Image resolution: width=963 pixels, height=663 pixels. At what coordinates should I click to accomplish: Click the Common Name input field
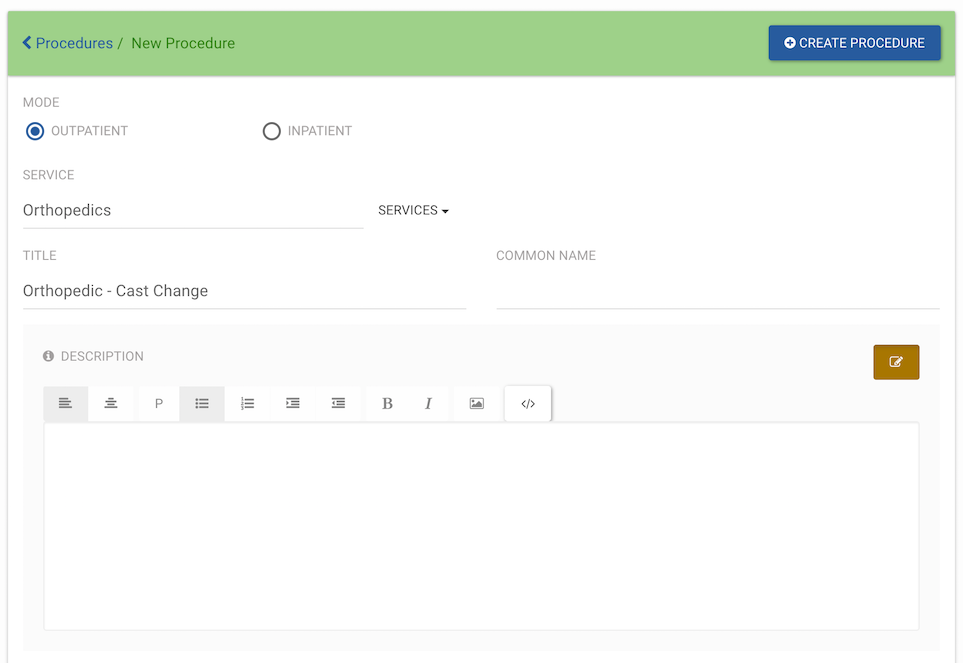tap(716, 290)
